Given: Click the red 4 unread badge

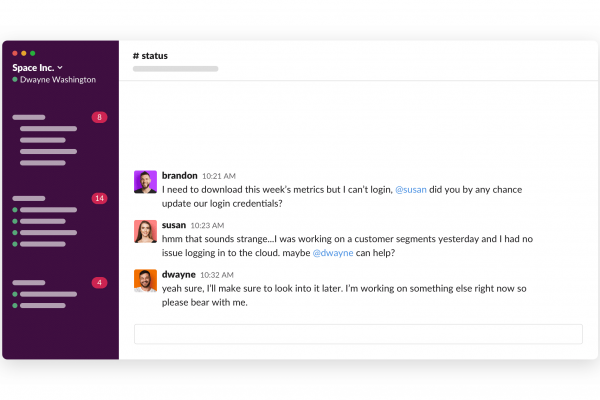Looking at the screenshot, I should pos(99,283).
